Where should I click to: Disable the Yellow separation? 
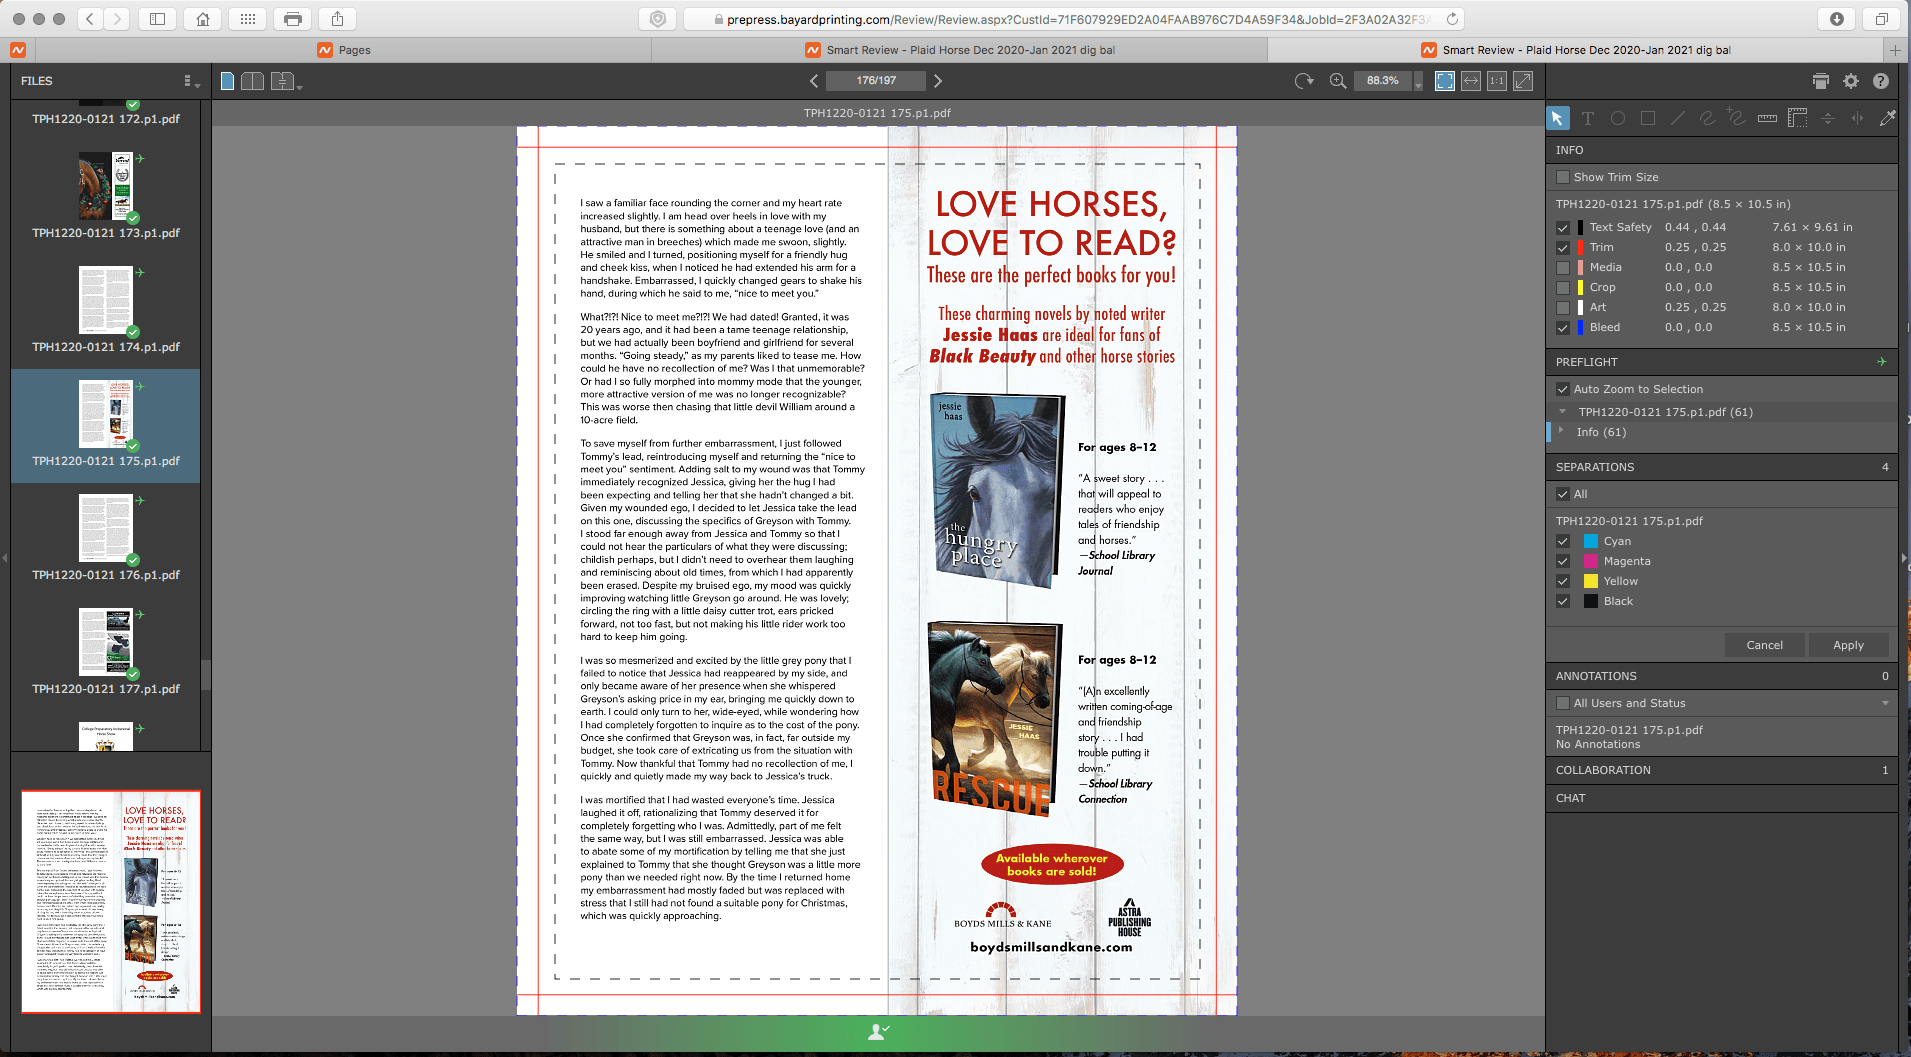click(1563, 581)
